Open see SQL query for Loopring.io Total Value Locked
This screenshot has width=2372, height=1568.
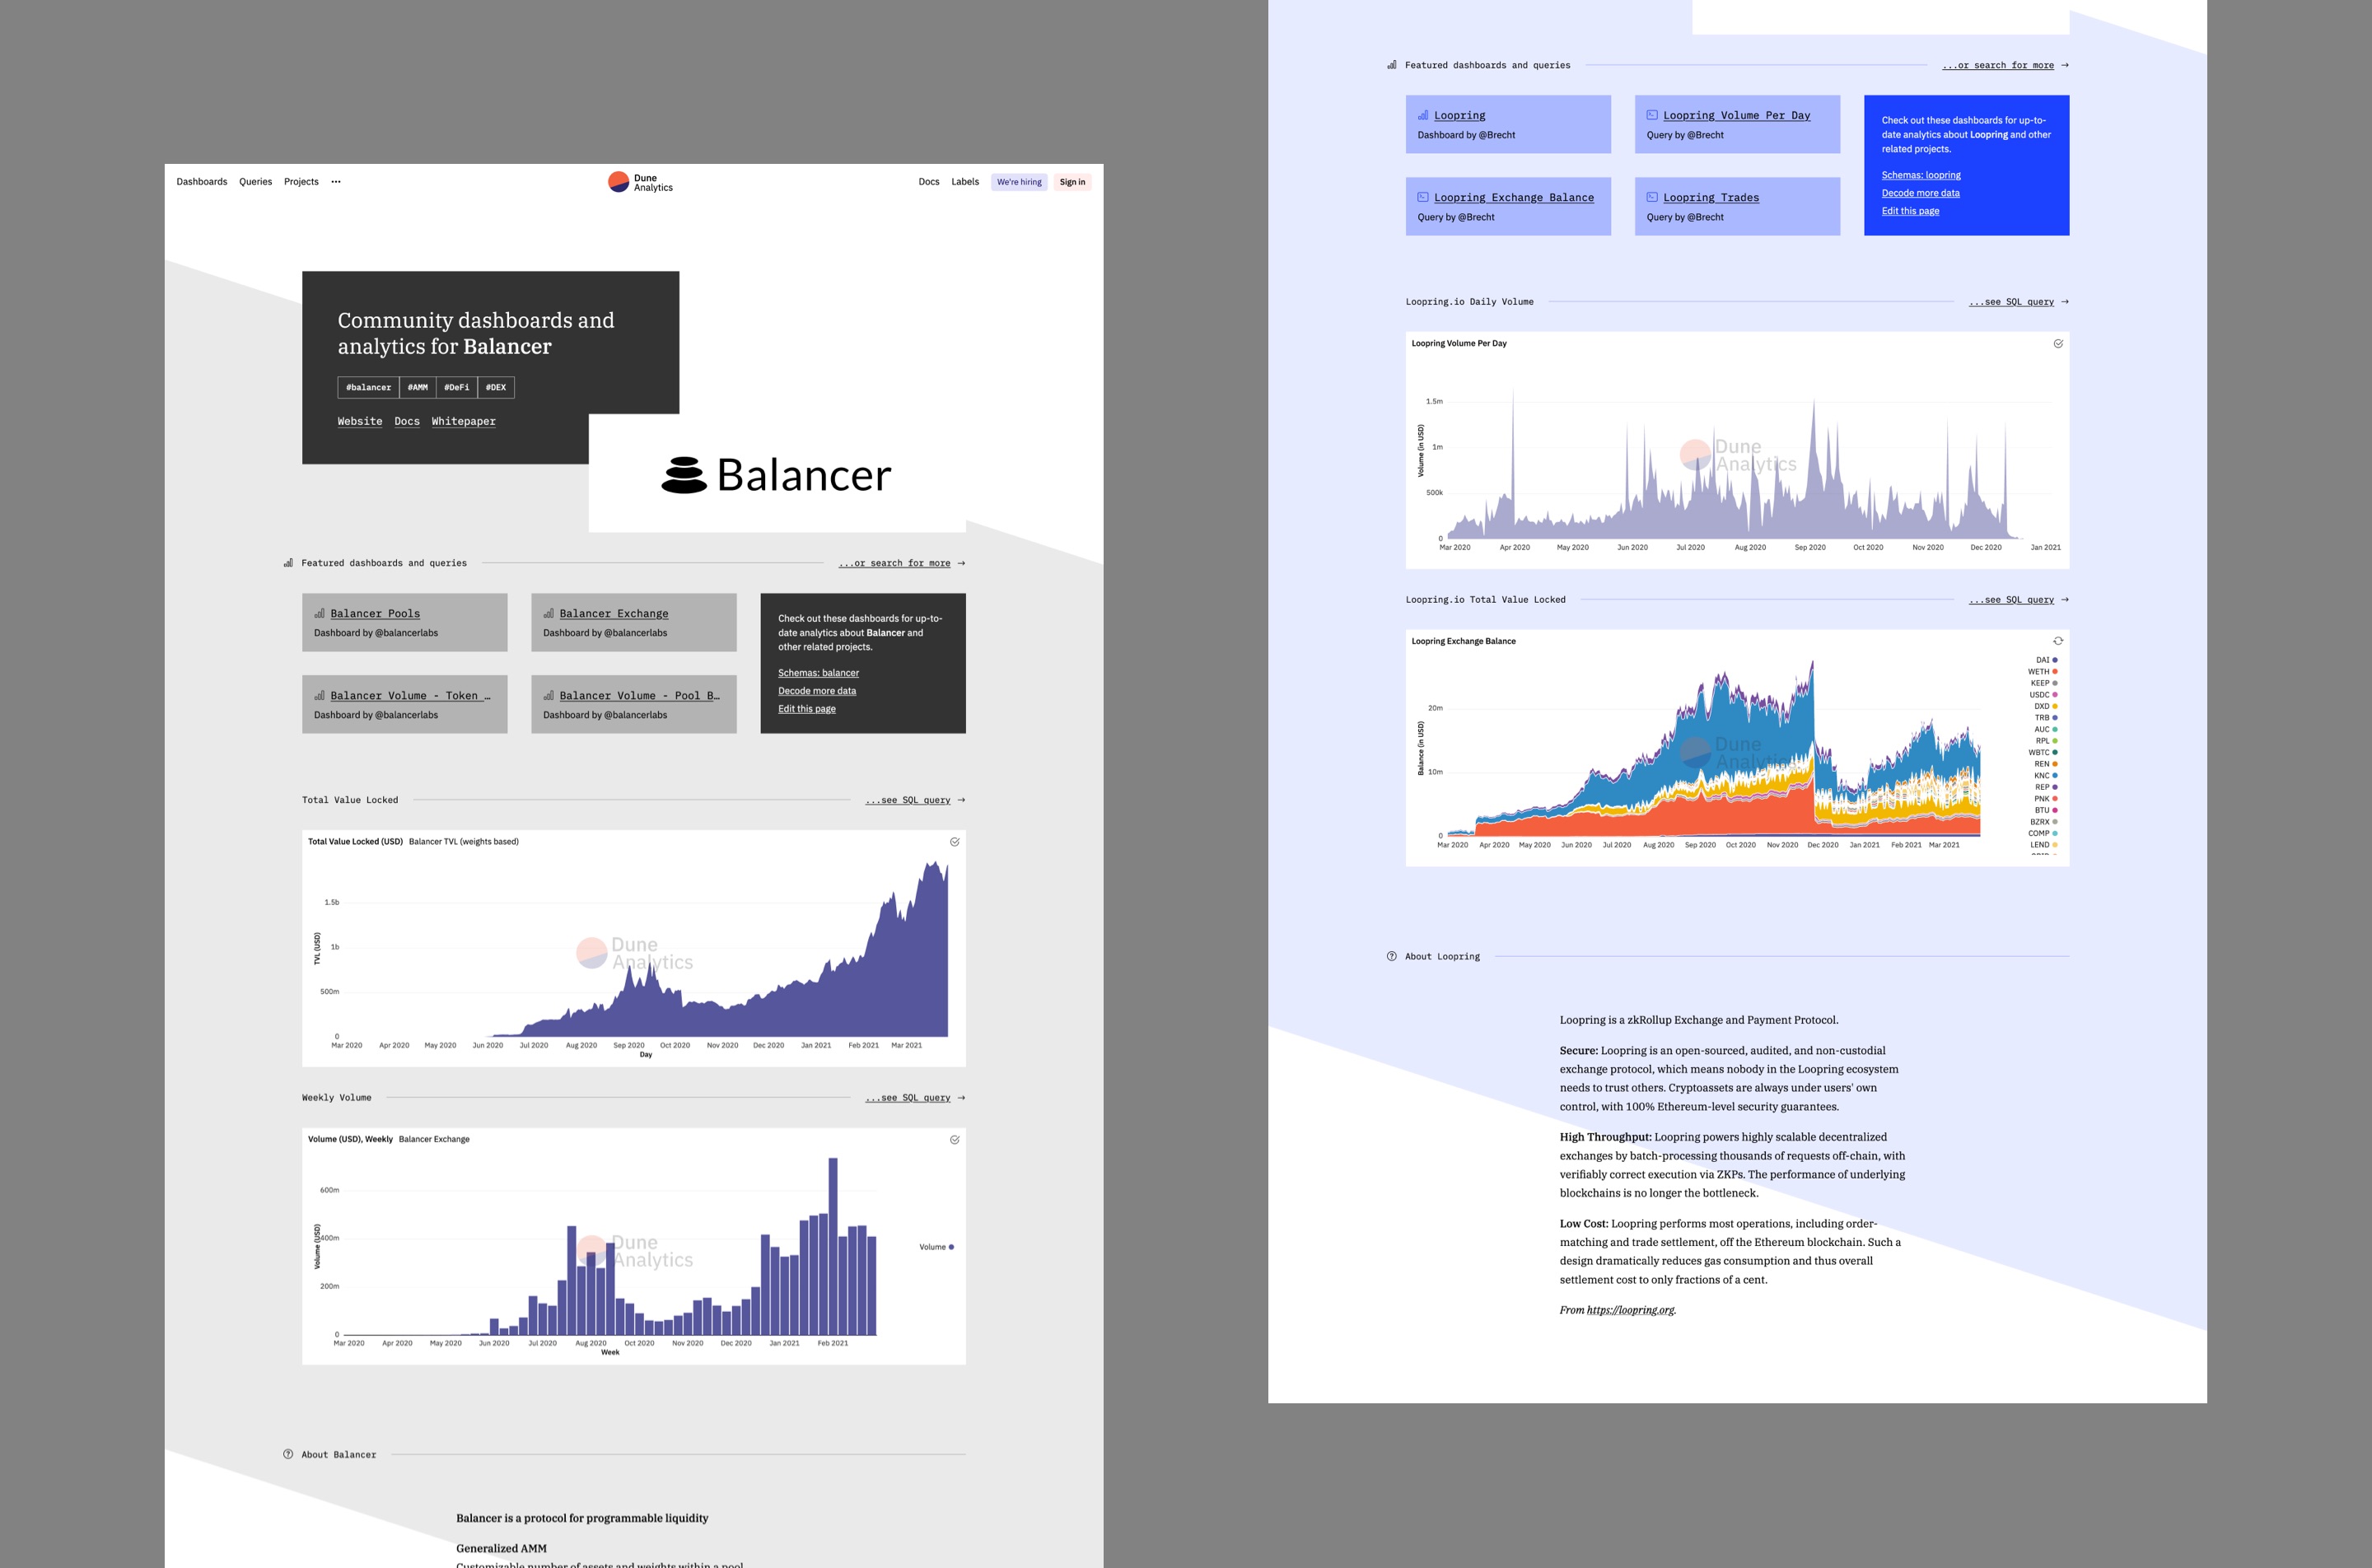coord(2011,600)
